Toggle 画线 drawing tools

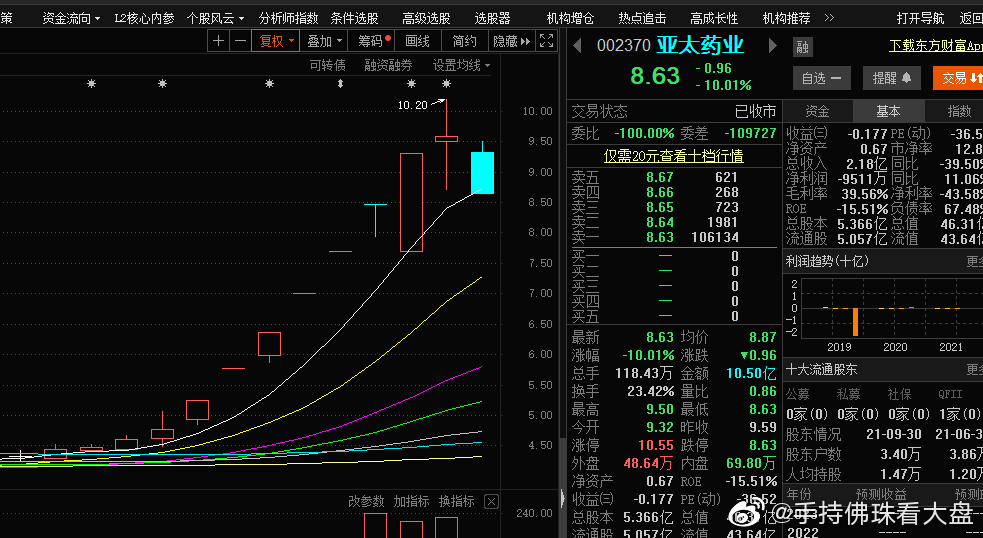(x=418, y=41)
